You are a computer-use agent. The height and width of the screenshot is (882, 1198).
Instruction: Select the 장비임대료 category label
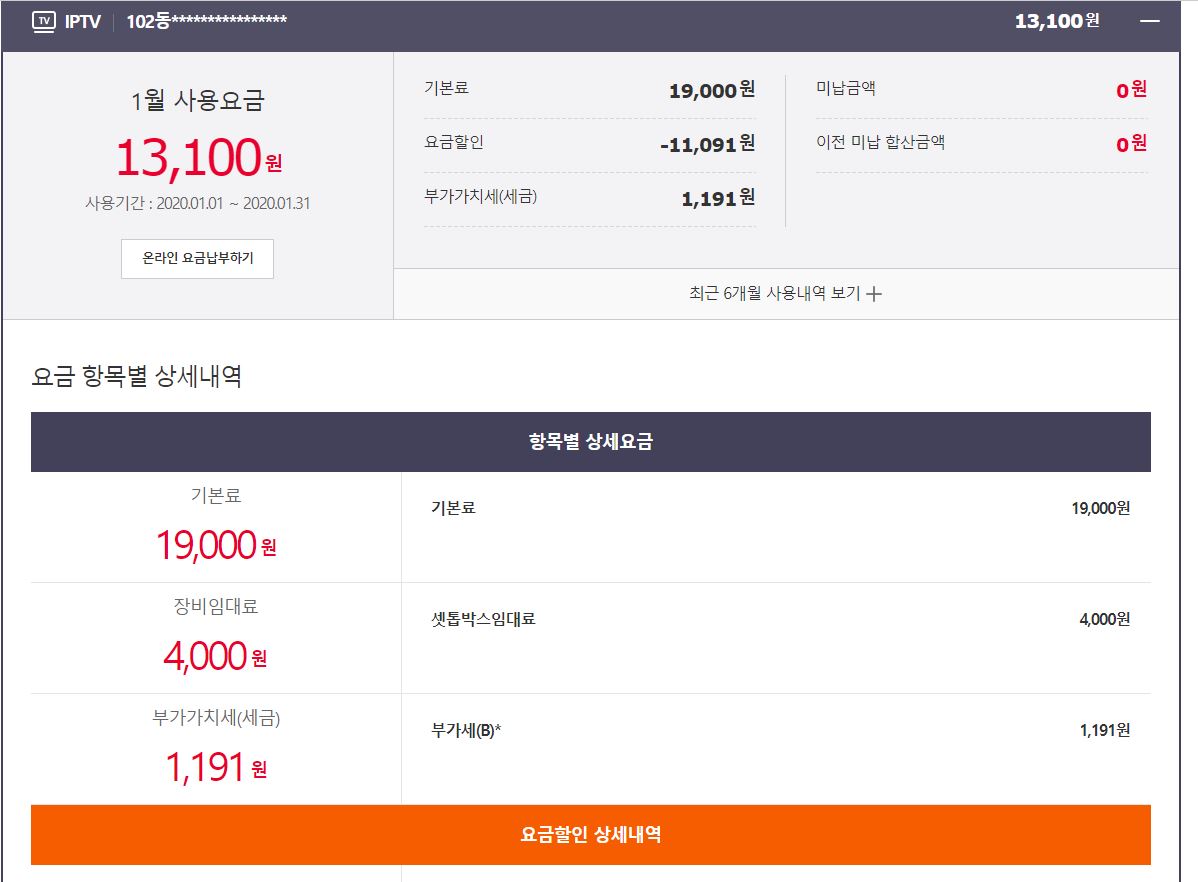tap(215, 606)
